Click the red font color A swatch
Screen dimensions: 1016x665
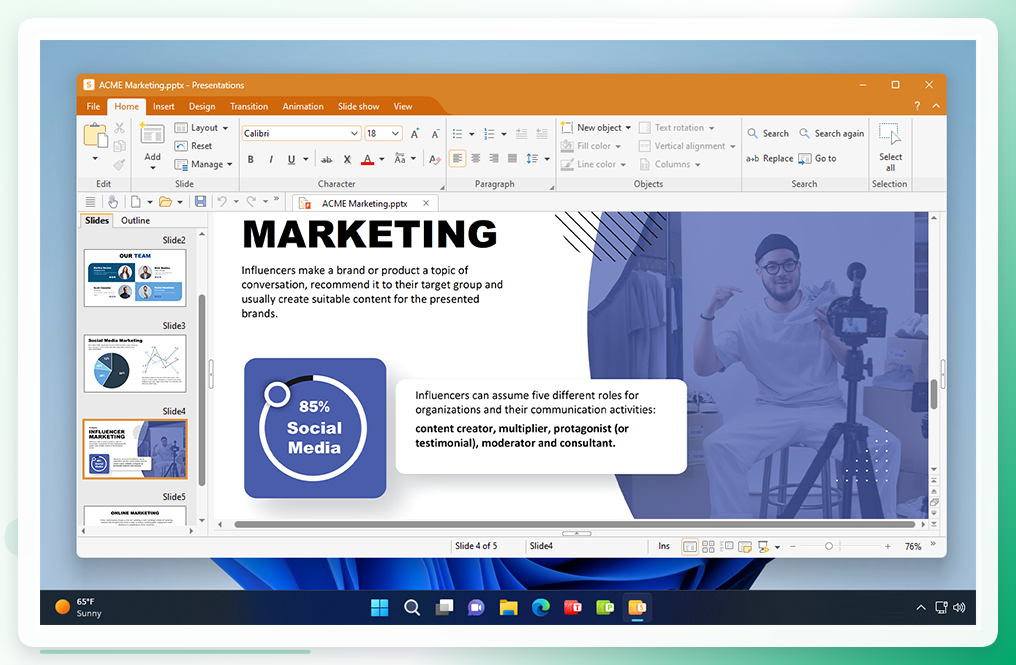pyautogui.click(x=367, y=159)
